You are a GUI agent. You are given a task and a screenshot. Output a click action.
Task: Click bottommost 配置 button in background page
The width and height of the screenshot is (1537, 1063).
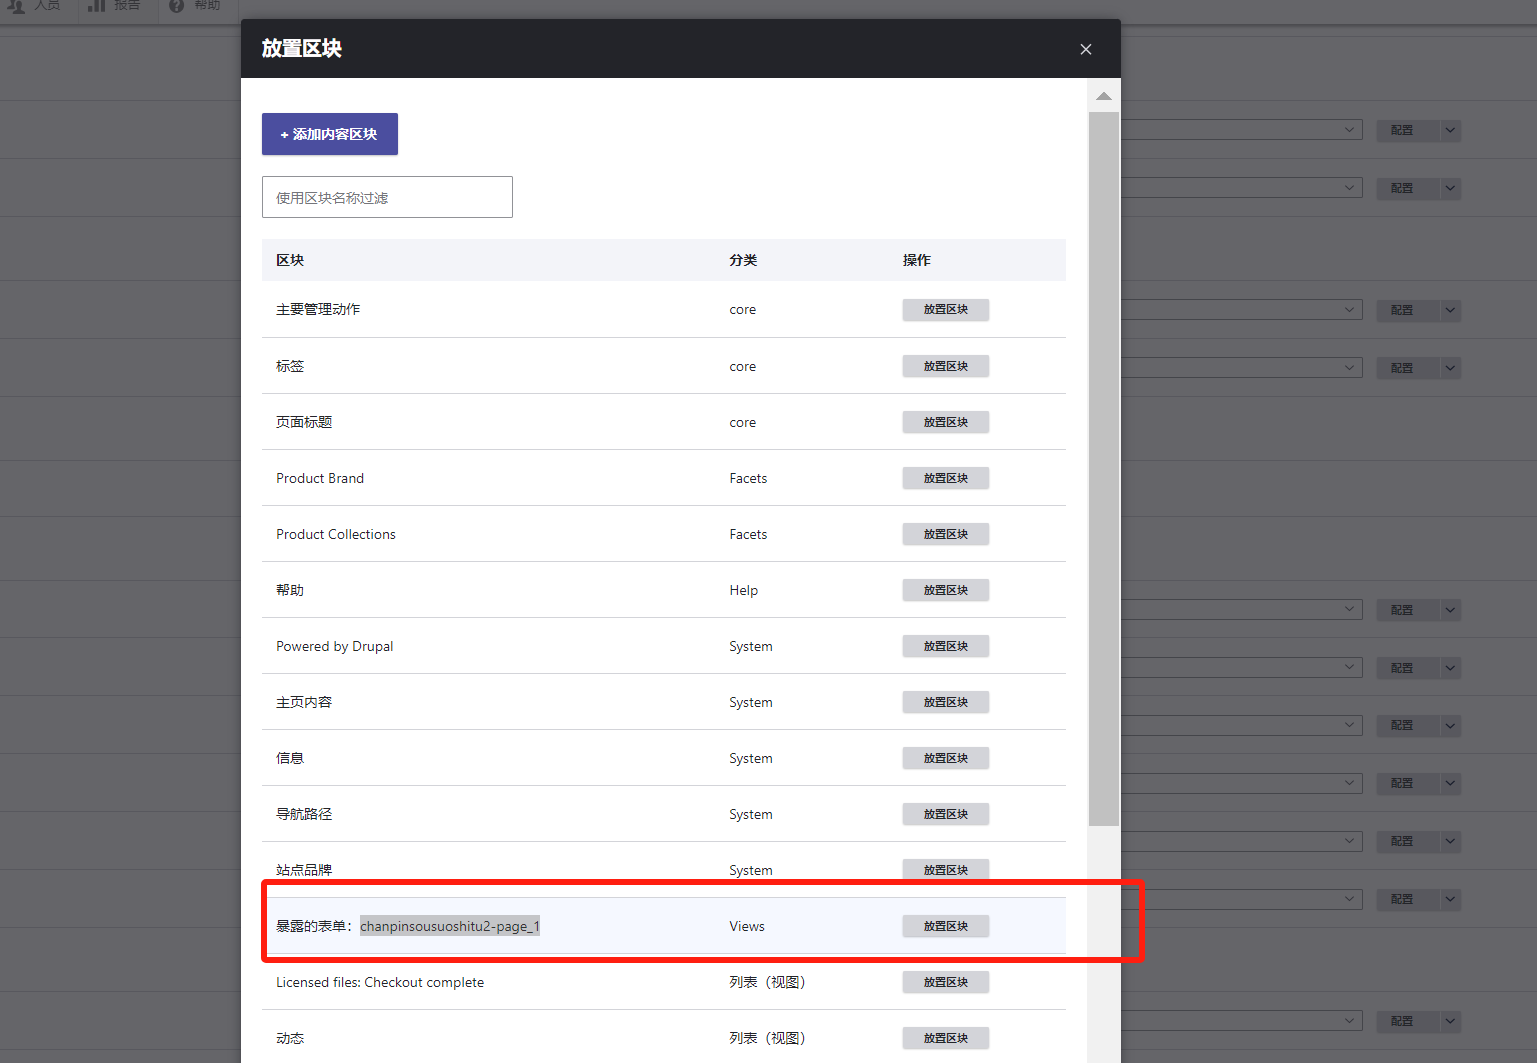(1402, 1021)
